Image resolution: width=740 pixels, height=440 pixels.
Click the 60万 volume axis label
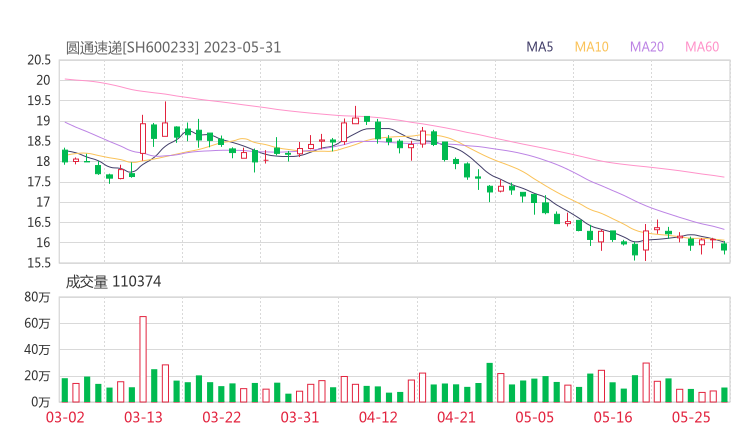click(x=37, y=324)
